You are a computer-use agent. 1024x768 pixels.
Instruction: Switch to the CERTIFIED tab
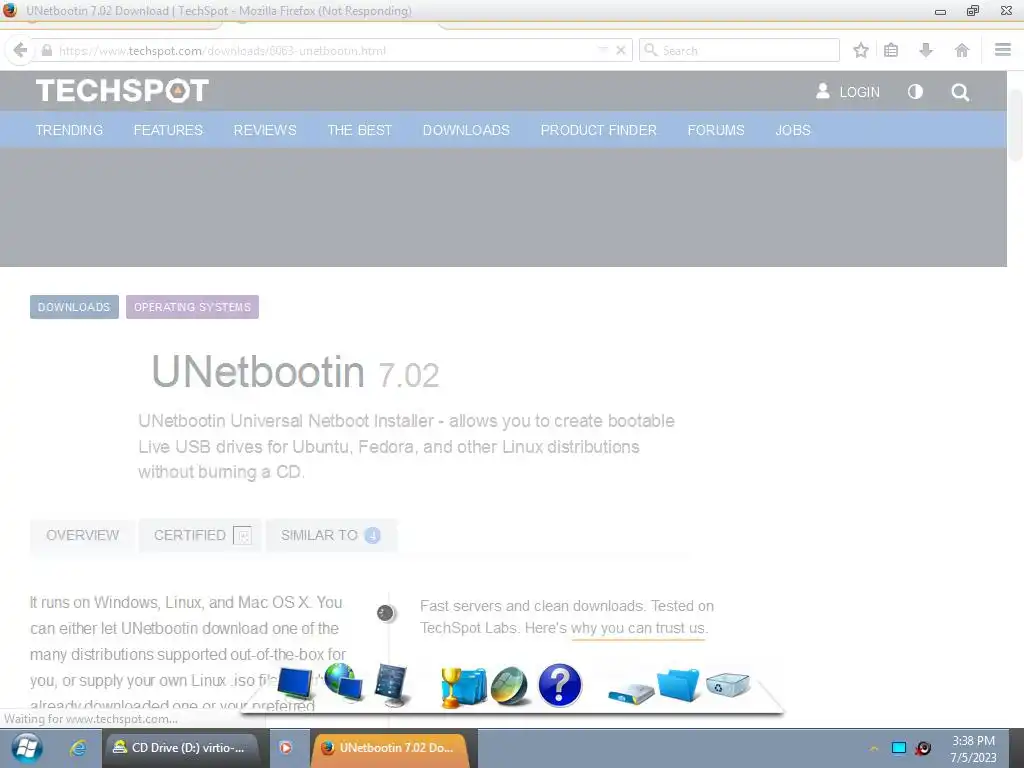[x=200, y=536]
